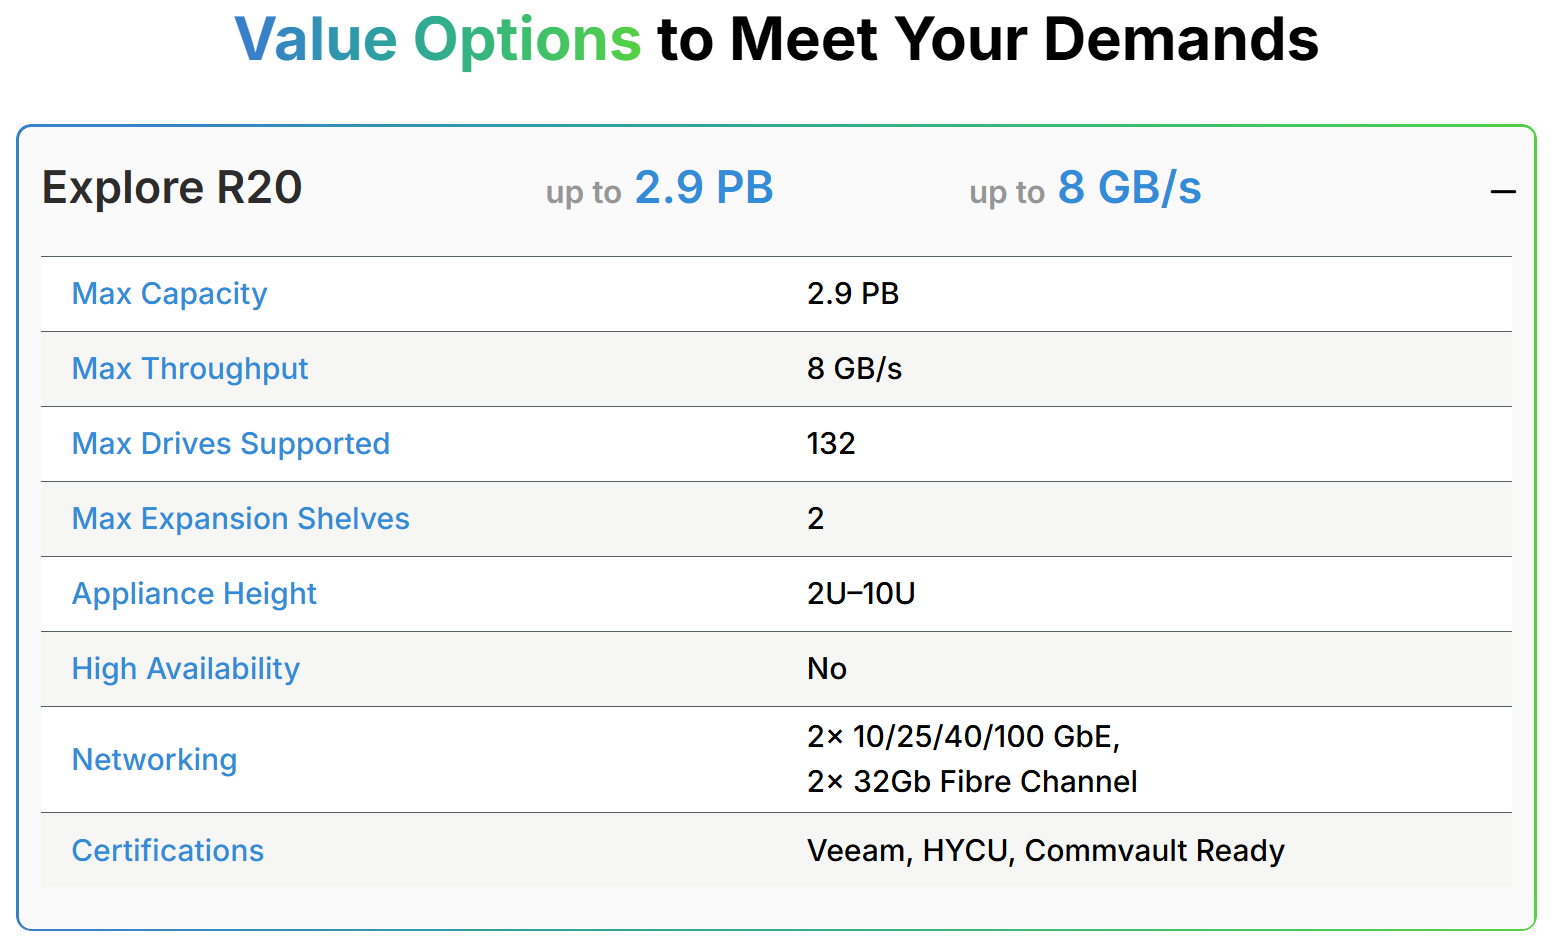The height and width of the screenshot is (944, 1559).
Task: Select the Appliance Height label
Action: (x=194, y=594)
